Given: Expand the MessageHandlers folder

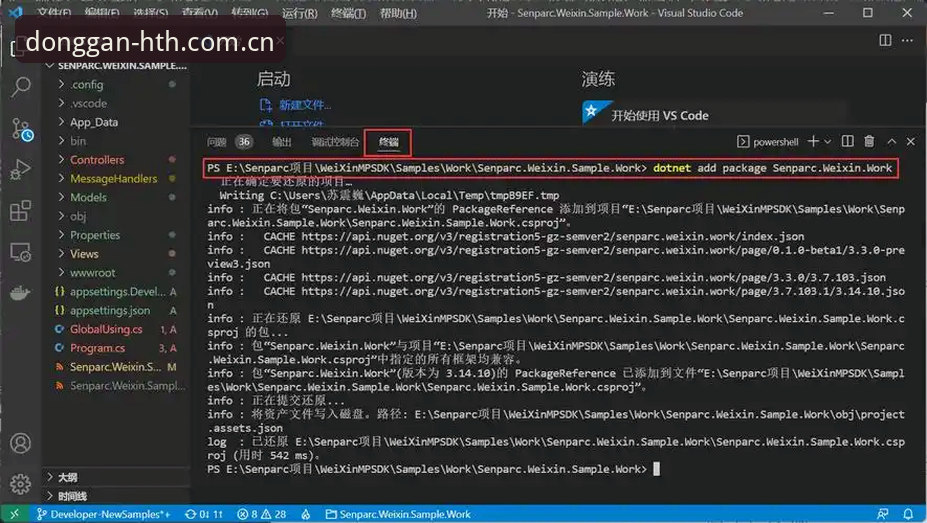Looking at the screenshot, I should [116, 178].
